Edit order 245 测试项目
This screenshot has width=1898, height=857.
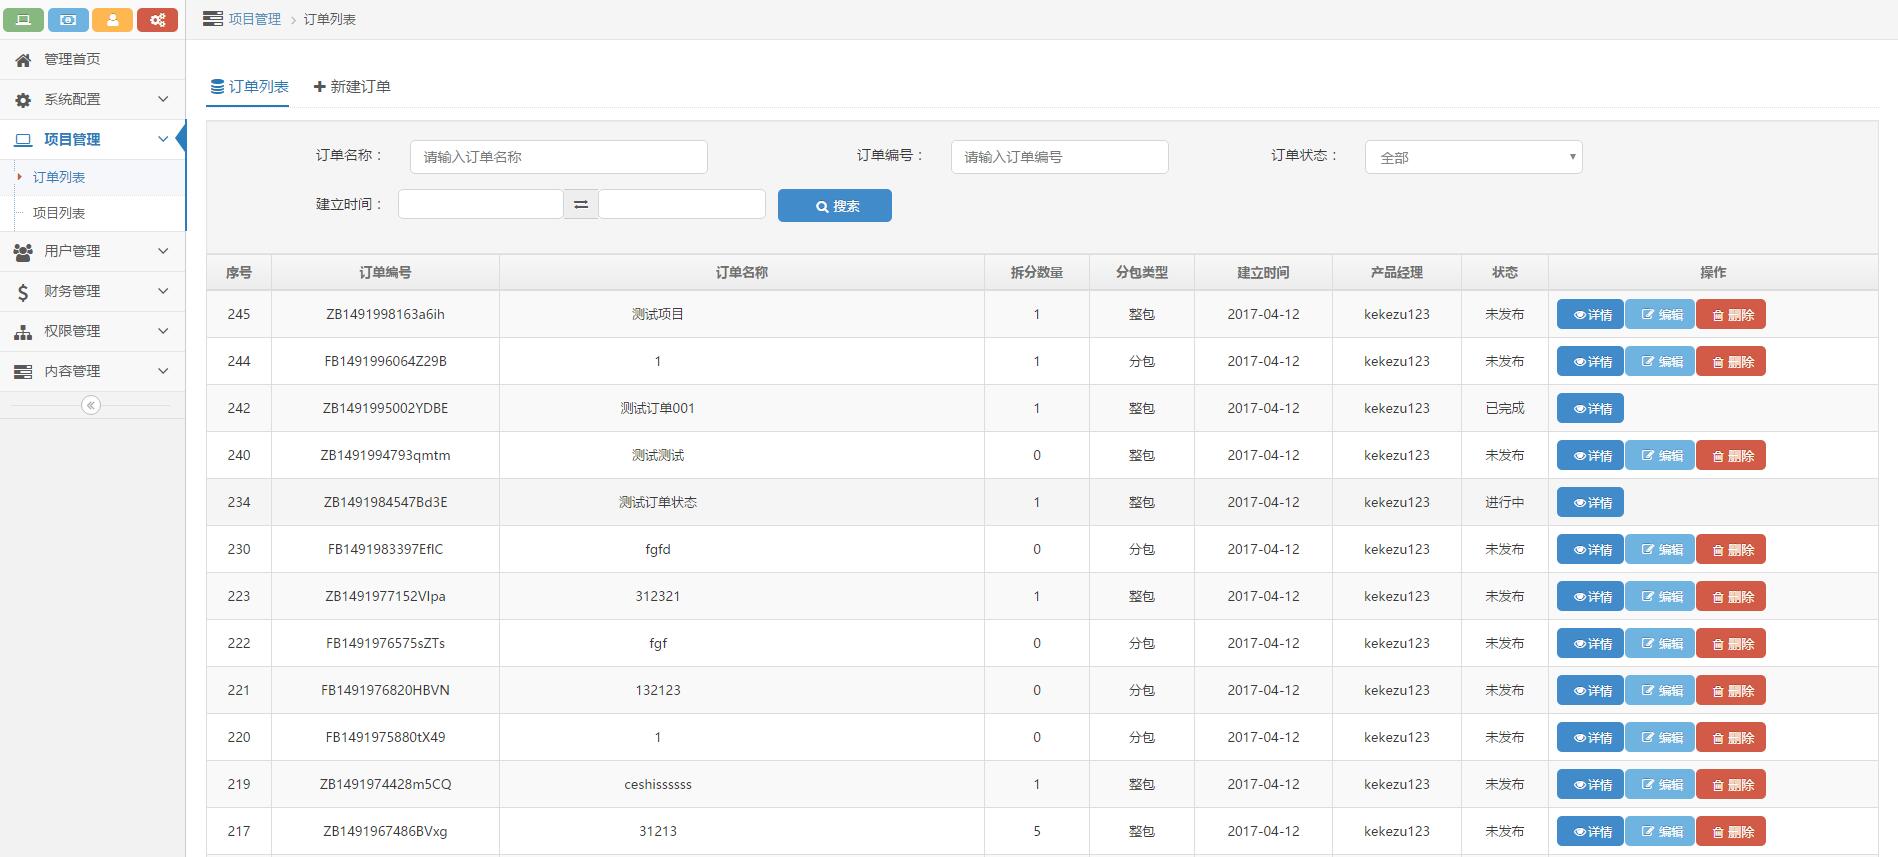(x=1660, y=315)
